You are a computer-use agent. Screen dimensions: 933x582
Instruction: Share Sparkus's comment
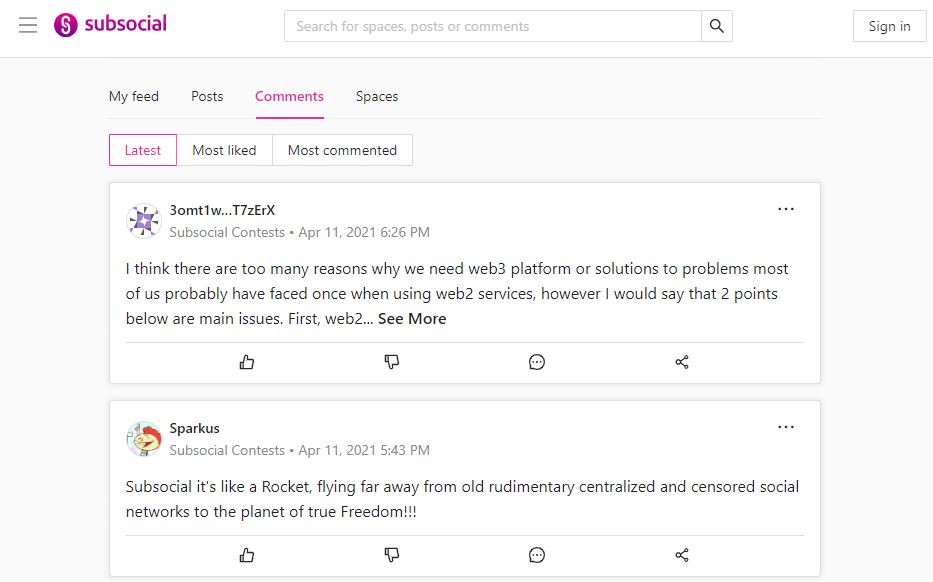click(x=682, y=555)
